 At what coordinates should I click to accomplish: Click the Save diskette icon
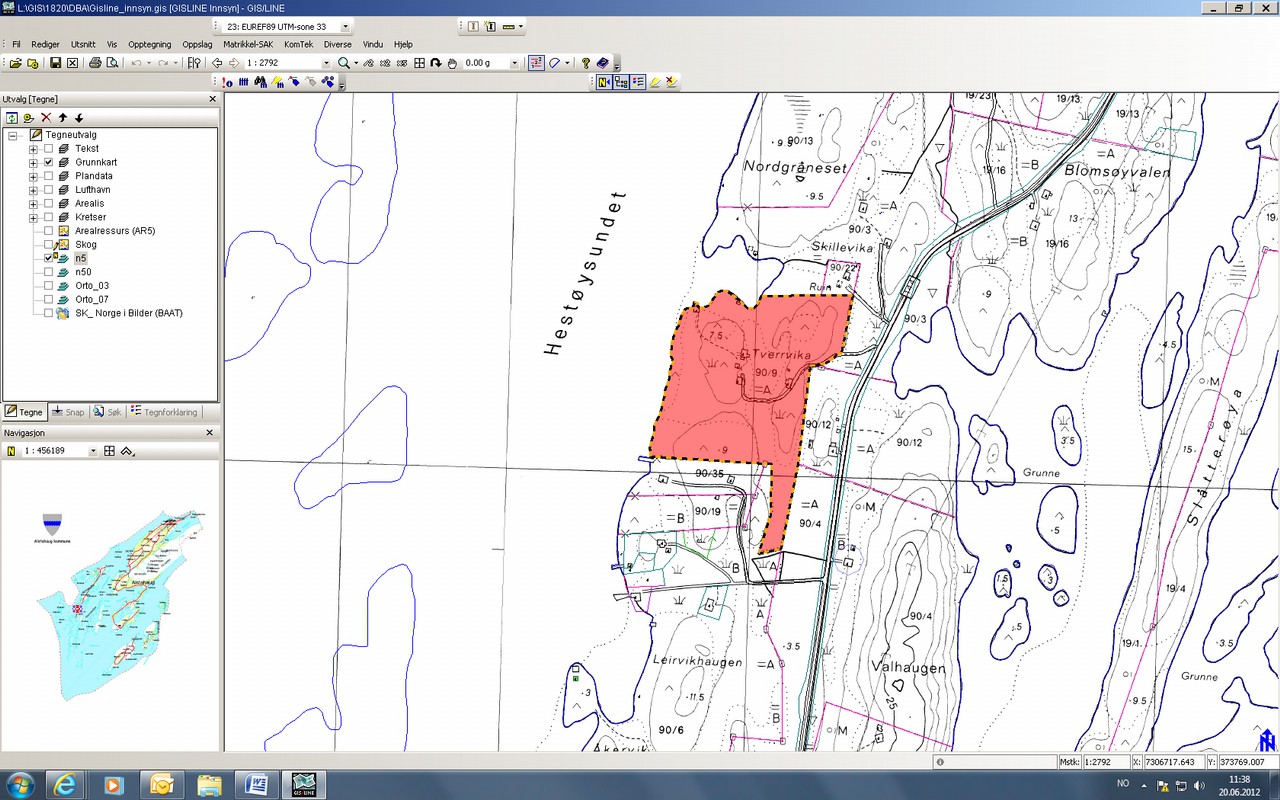(55, 63)
